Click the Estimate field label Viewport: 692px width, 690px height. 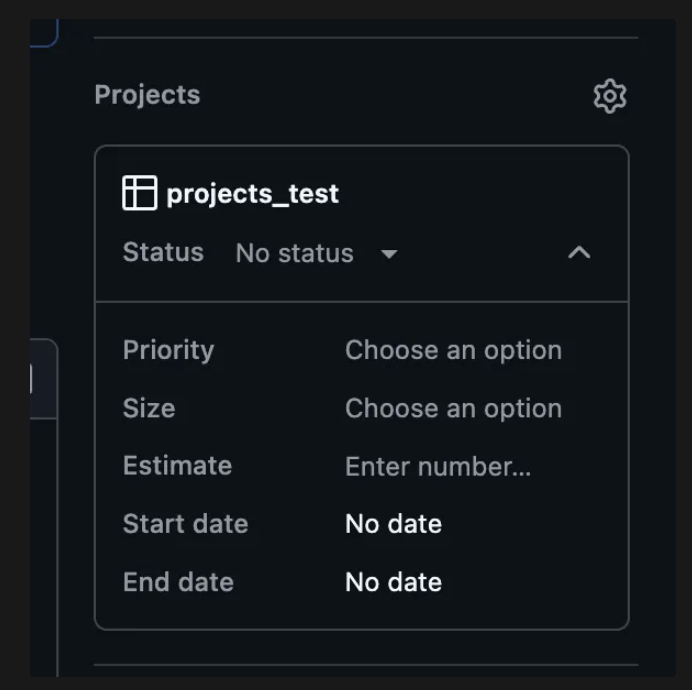177,466
